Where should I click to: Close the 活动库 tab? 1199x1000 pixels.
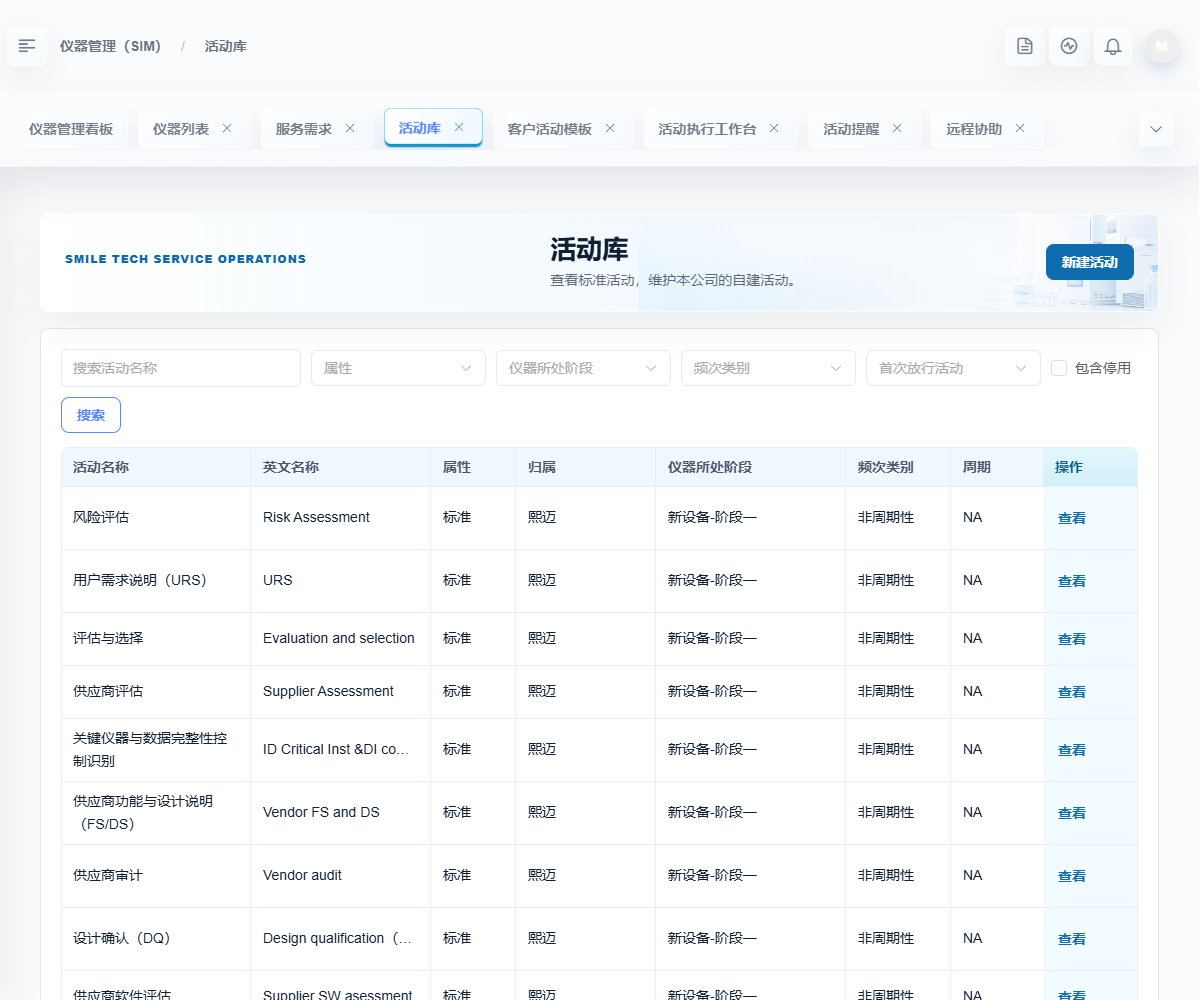tap(459, 127)
